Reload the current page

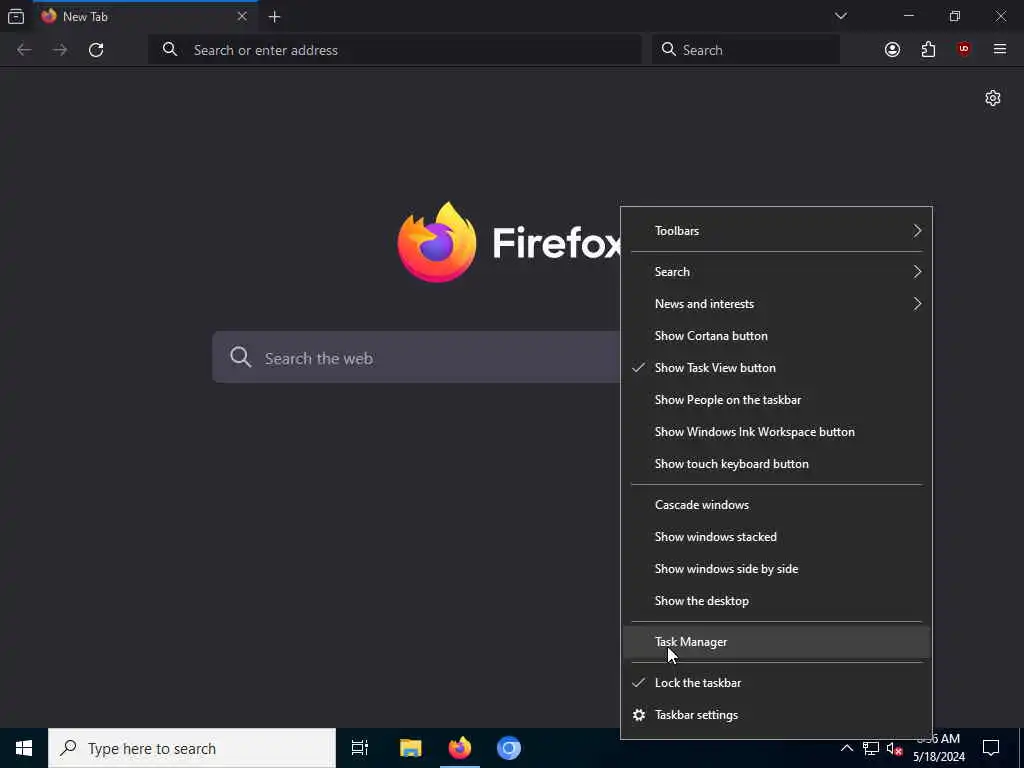tap(96, 50)
